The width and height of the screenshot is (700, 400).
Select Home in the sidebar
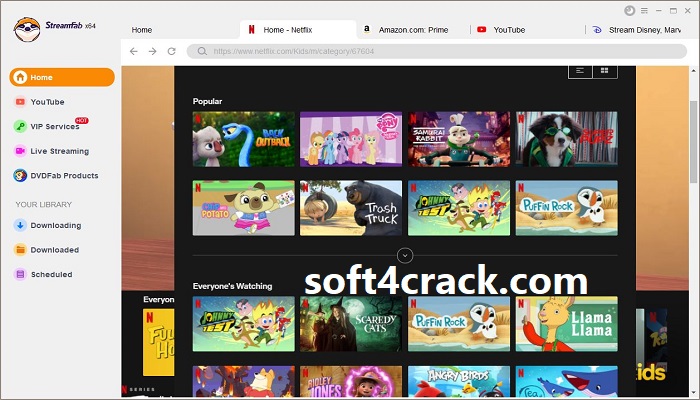pos(62,77)
